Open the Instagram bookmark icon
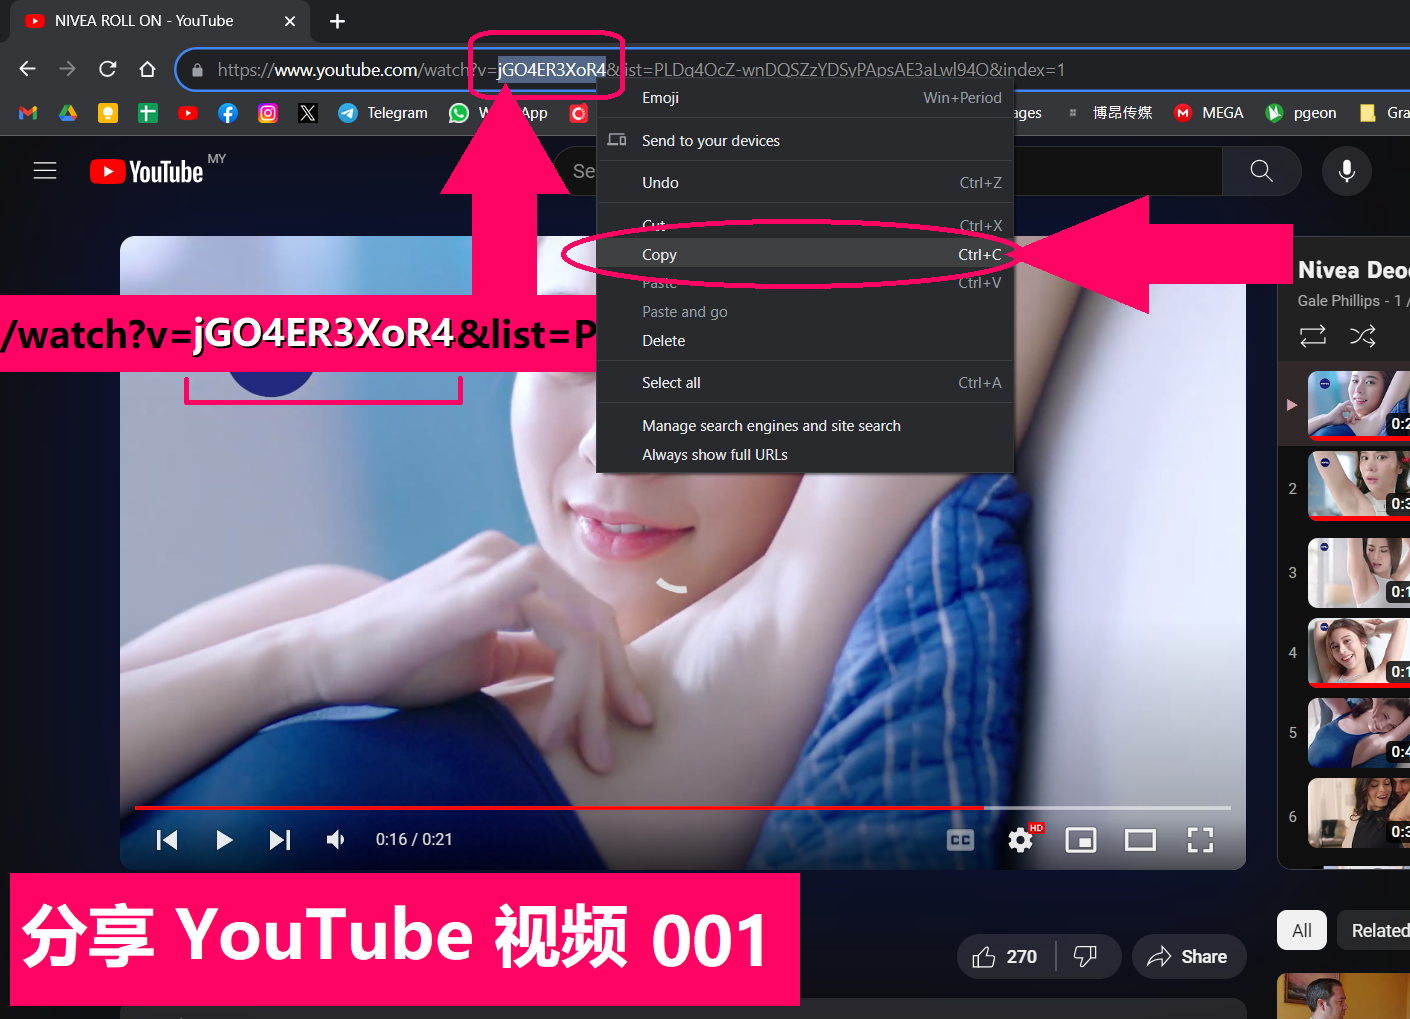Screen dimensions: 1410x1019 [x=268, y=113]
